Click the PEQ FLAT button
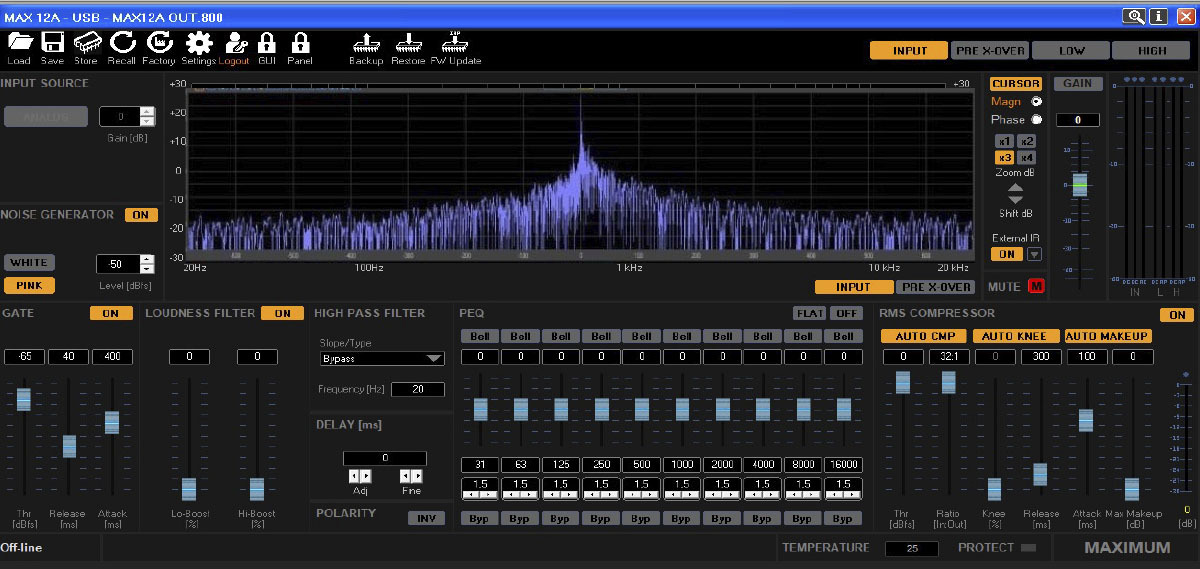This screenshot has width=1200, height=569. pos(810,313)
